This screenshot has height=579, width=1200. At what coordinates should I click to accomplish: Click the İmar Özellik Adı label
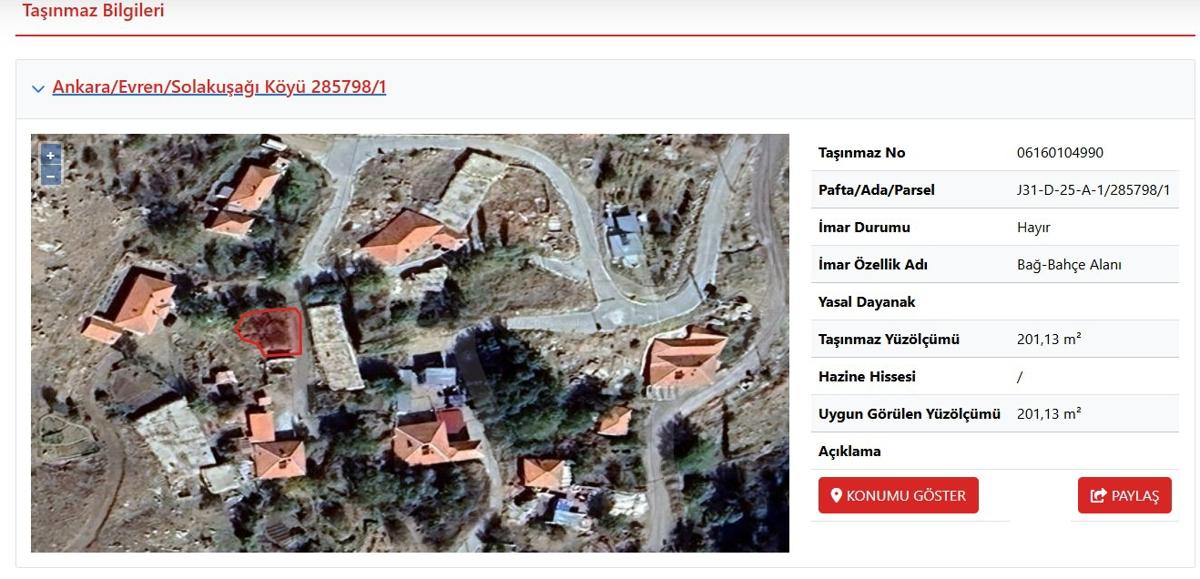click(x=873, y=265)
